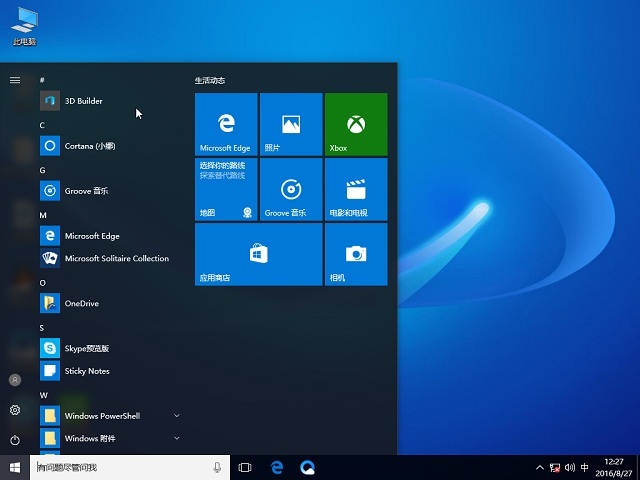640x480 pixels.
Task: Launch 3D Builder from app list
Action: coord(84,101)
